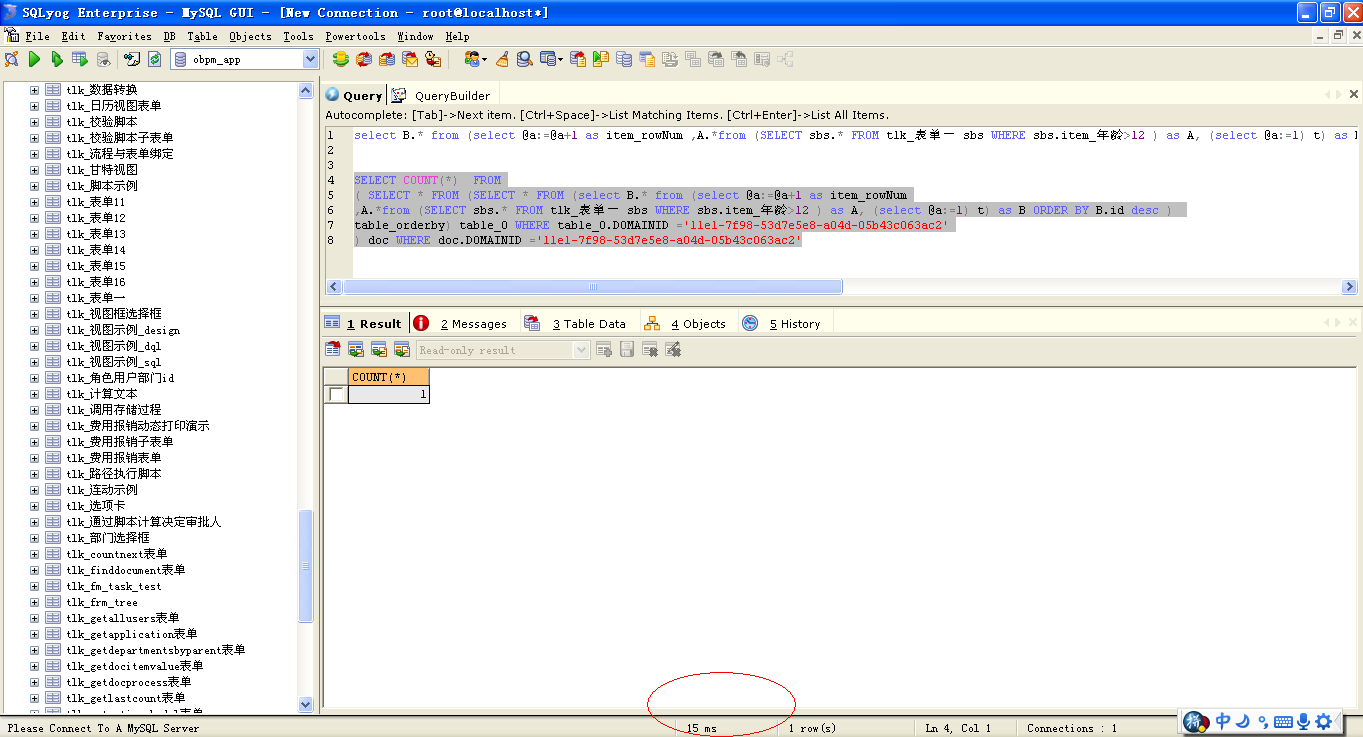This screenshot has height=737, width=1363.
Task: Click the new connection toolbar icon
Action: click(11, 59)
